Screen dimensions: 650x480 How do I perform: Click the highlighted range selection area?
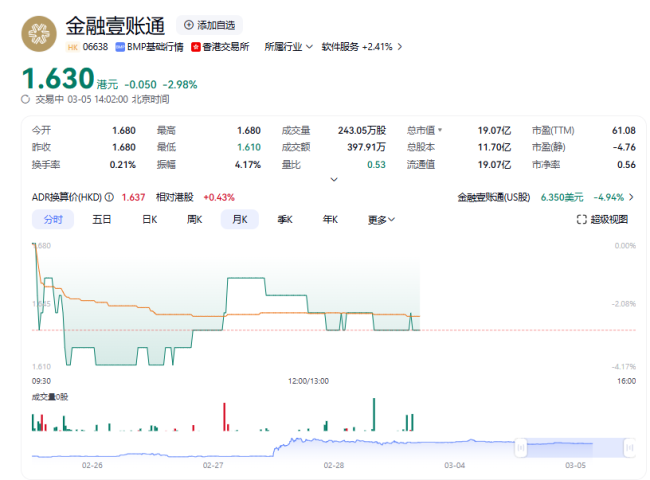575,448
